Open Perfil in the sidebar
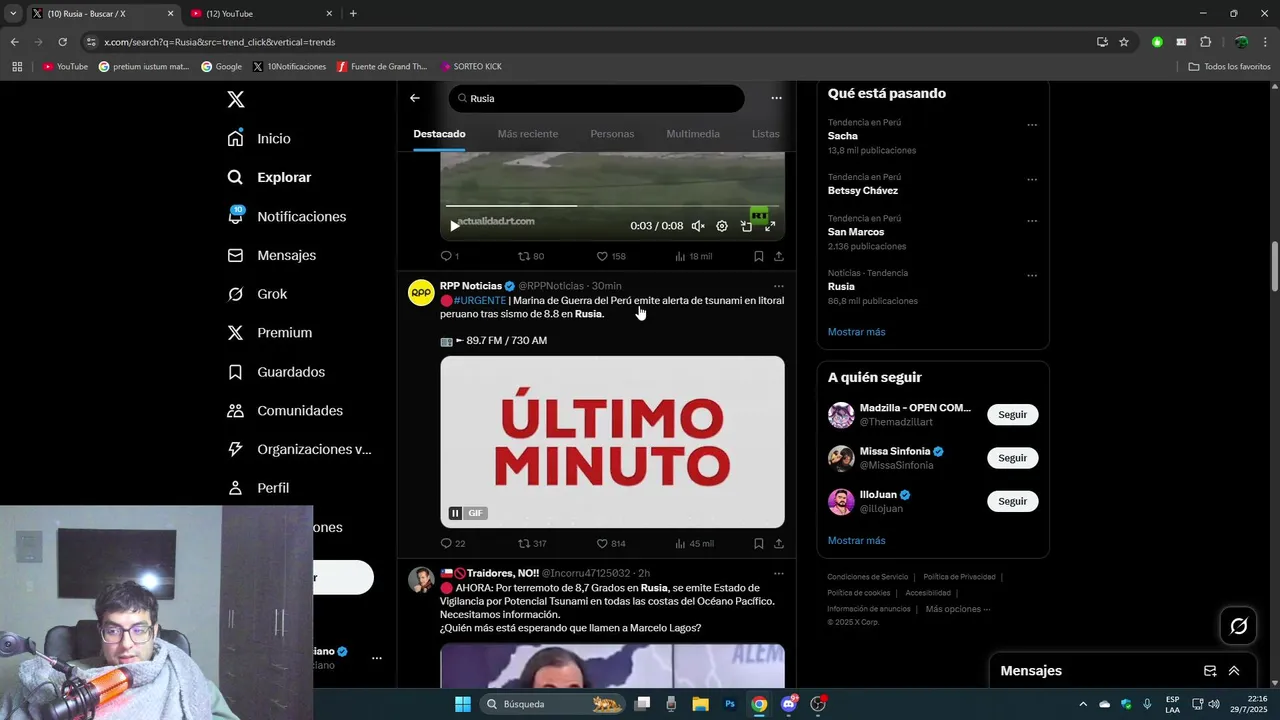The image size is (1280, 720). [258, 488]
